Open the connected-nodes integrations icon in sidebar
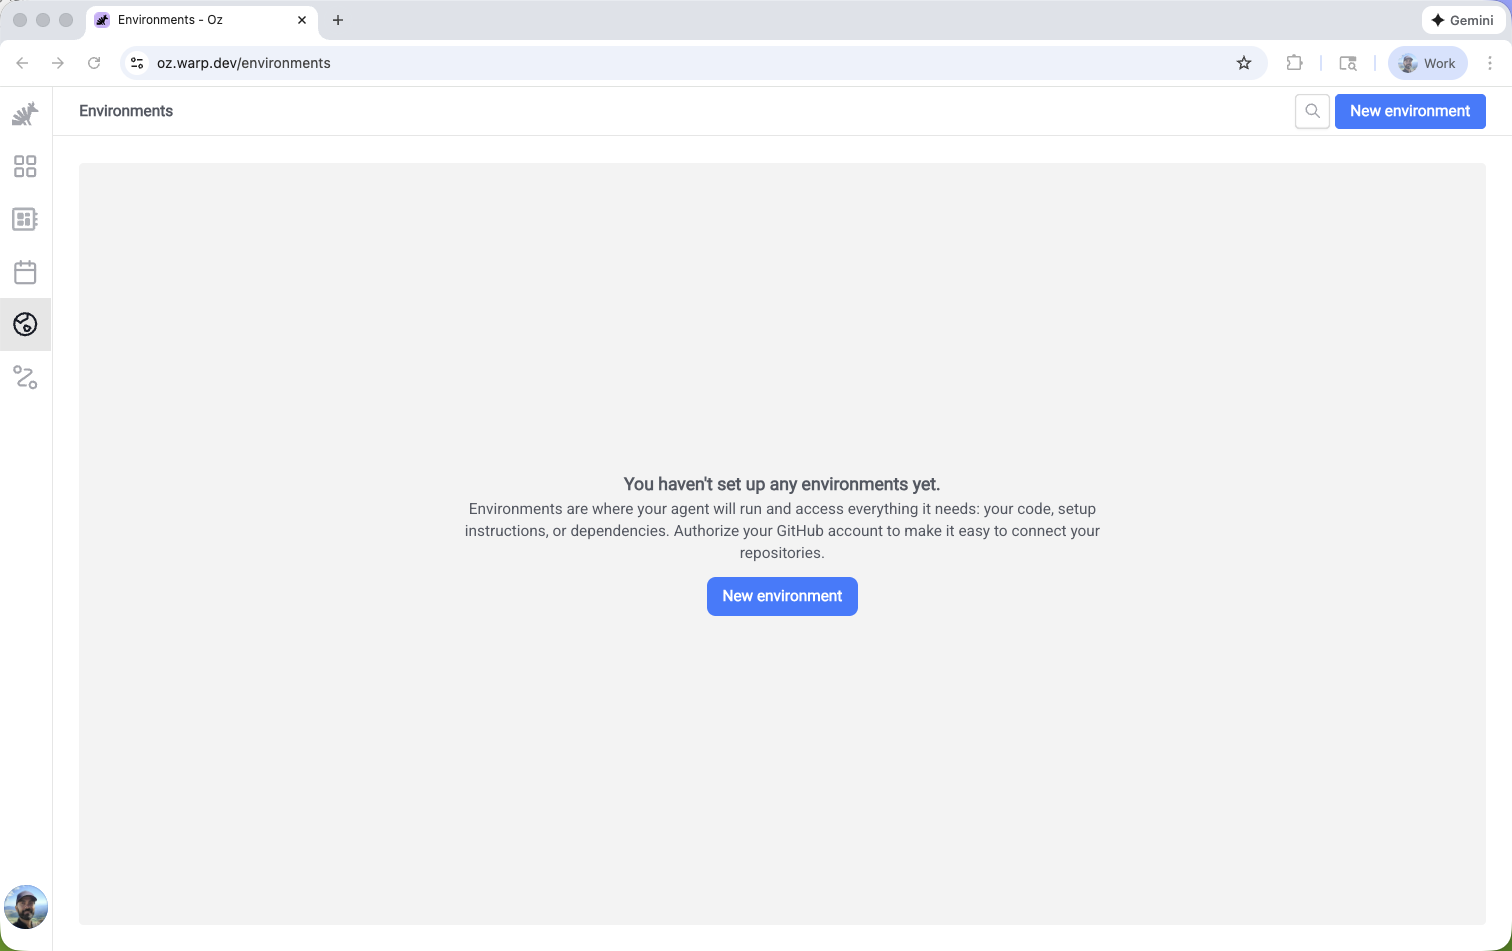This screenshot has height=951, width=1512. (x=25, y=377)
